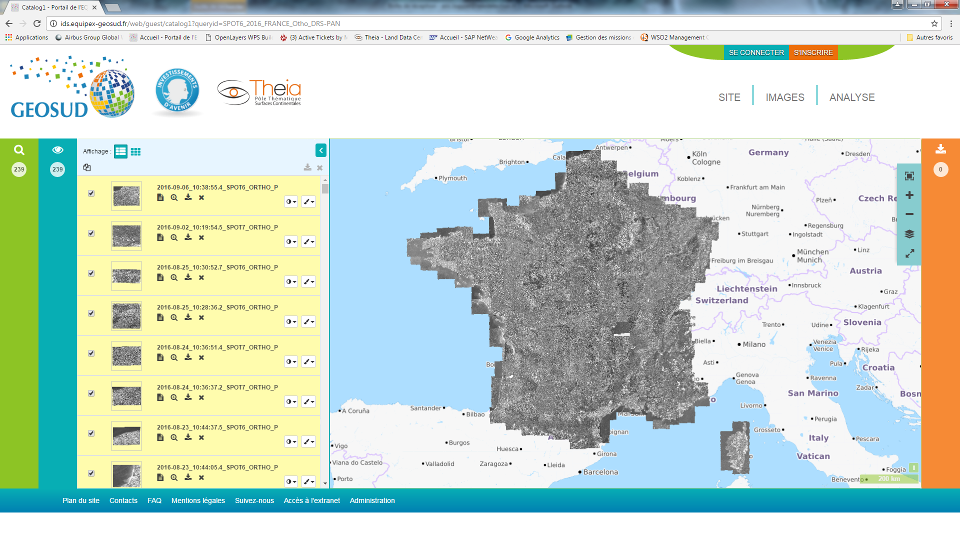Open contrast dropdown for the first image

point(291,201)
